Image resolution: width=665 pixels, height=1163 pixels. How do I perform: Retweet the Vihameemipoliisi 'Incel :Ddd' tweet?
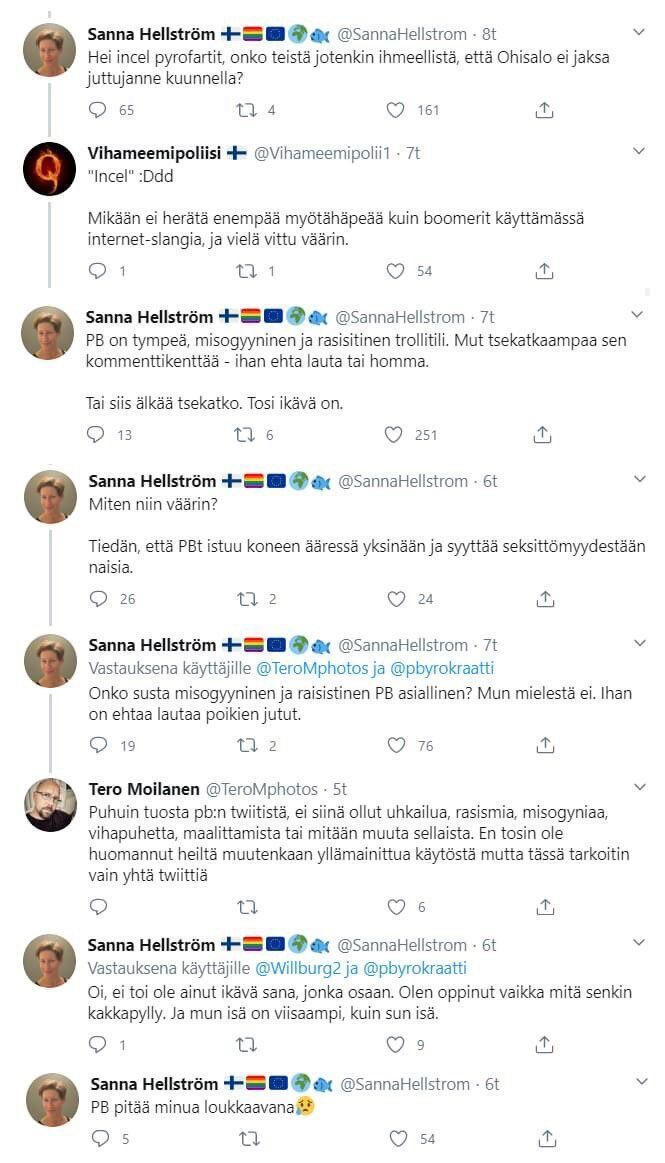point(246,271)
